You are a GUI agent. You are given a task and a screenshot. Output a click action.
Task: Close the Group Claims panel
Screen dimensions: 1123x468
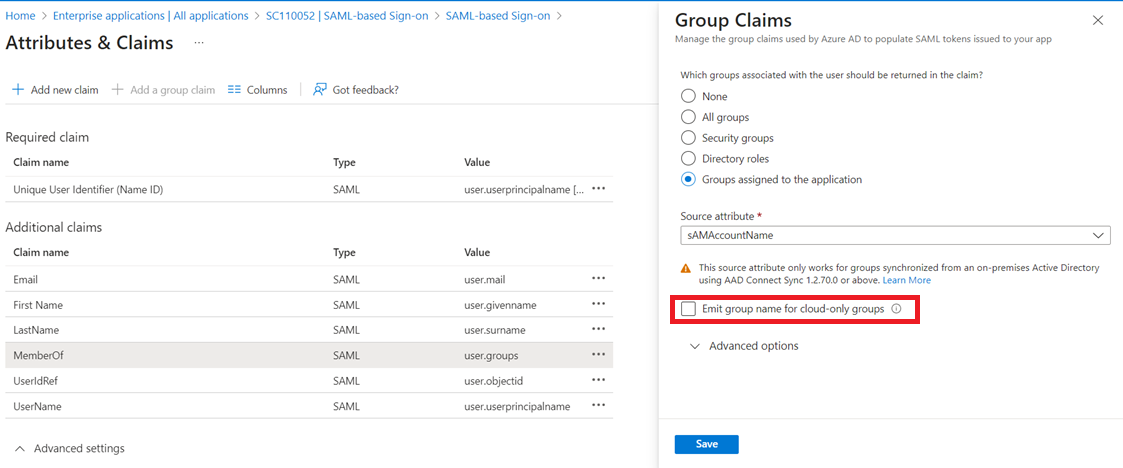click(x=1098, y=20)
